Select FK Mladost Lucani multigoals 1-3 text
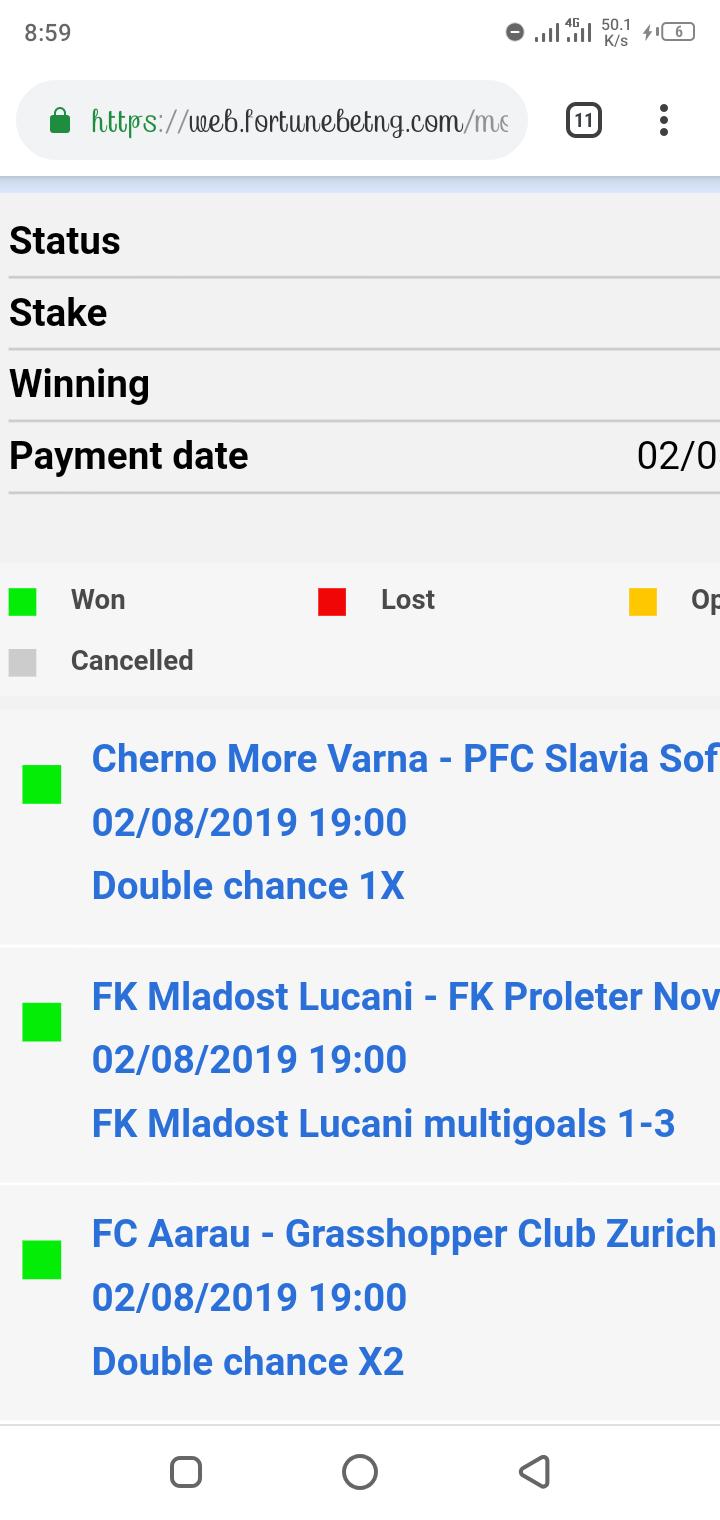720x1520 pixels. tap(384, 1124)
